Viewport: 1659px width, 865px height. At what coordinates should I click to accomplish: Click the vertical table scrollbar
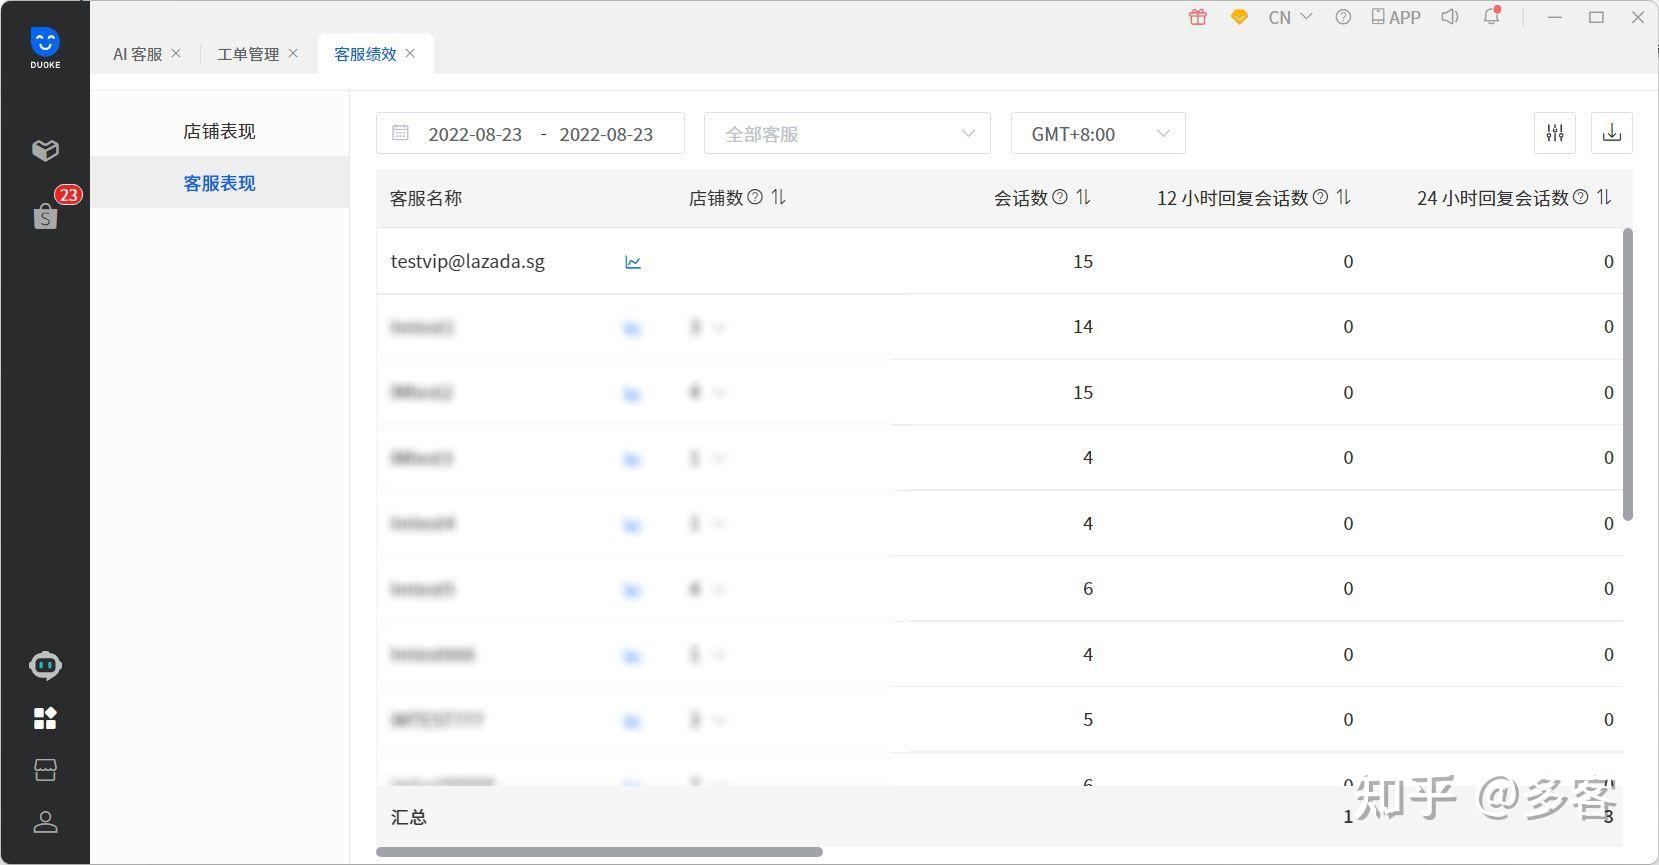tap(1627, 374)
